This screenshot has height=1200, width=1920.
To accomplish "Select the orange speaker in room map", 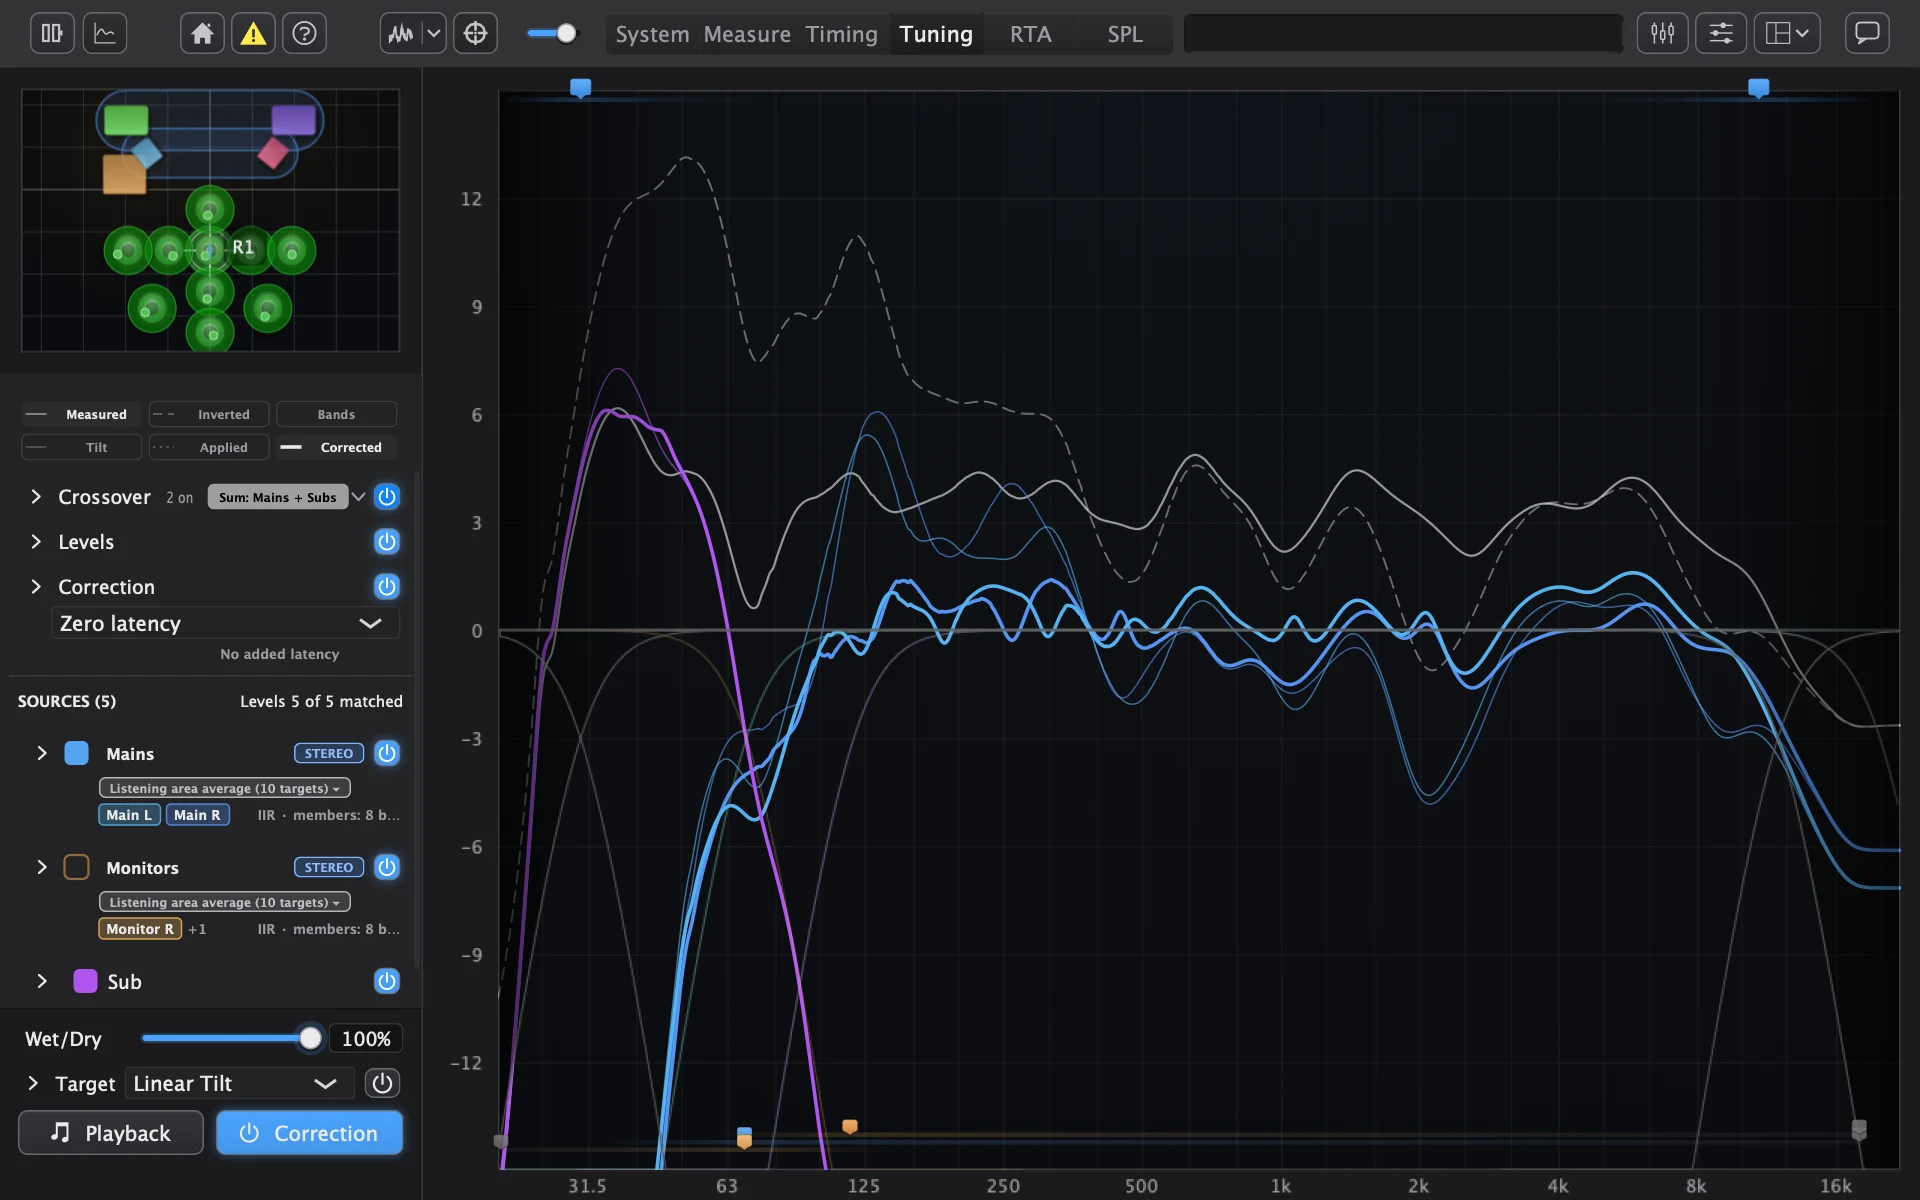I will coord(124,174).
